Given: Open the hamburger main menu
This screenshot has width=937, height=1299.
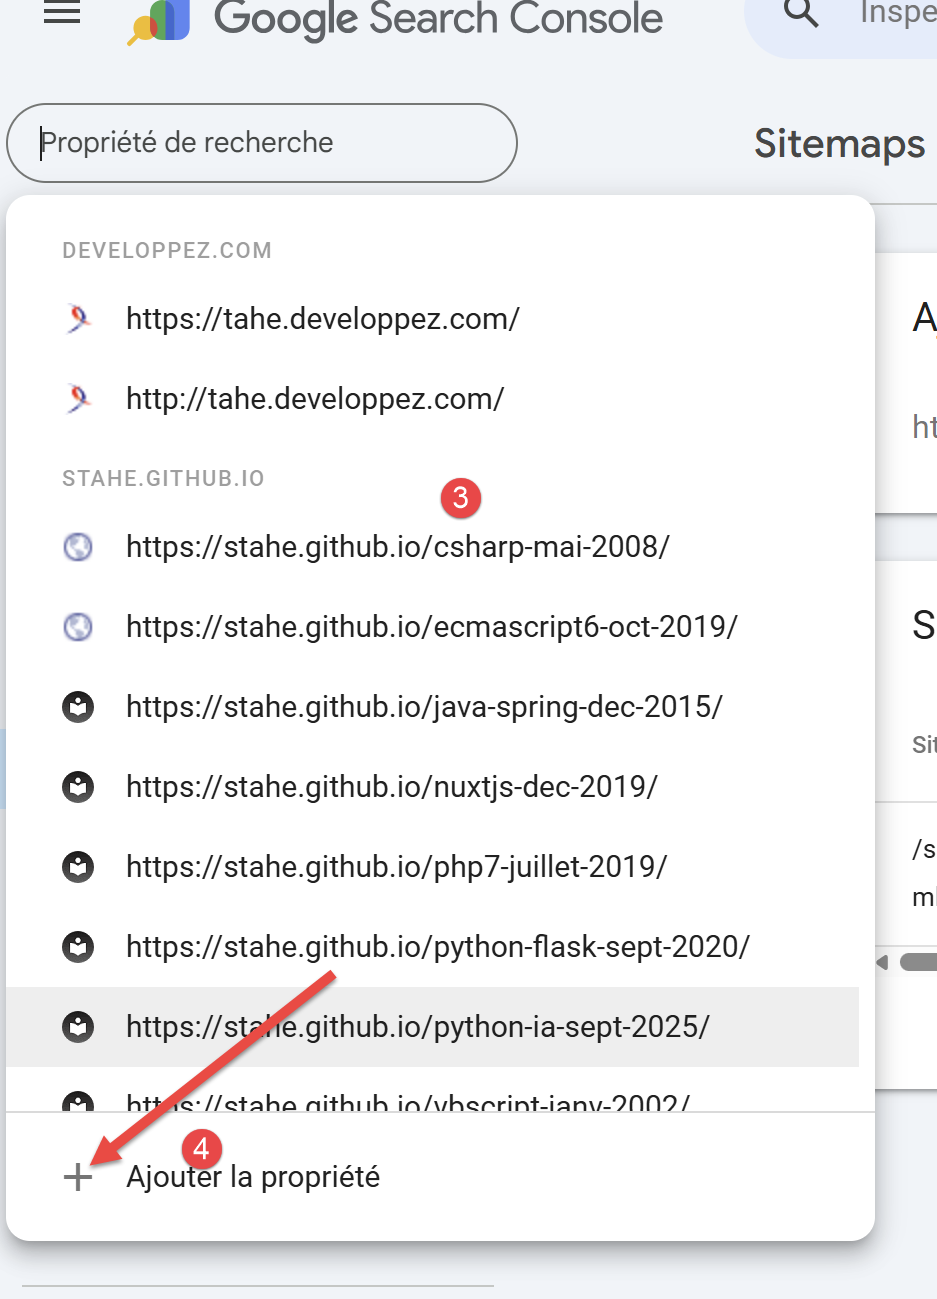Looking at the screenshot, I should pos(62,13).
